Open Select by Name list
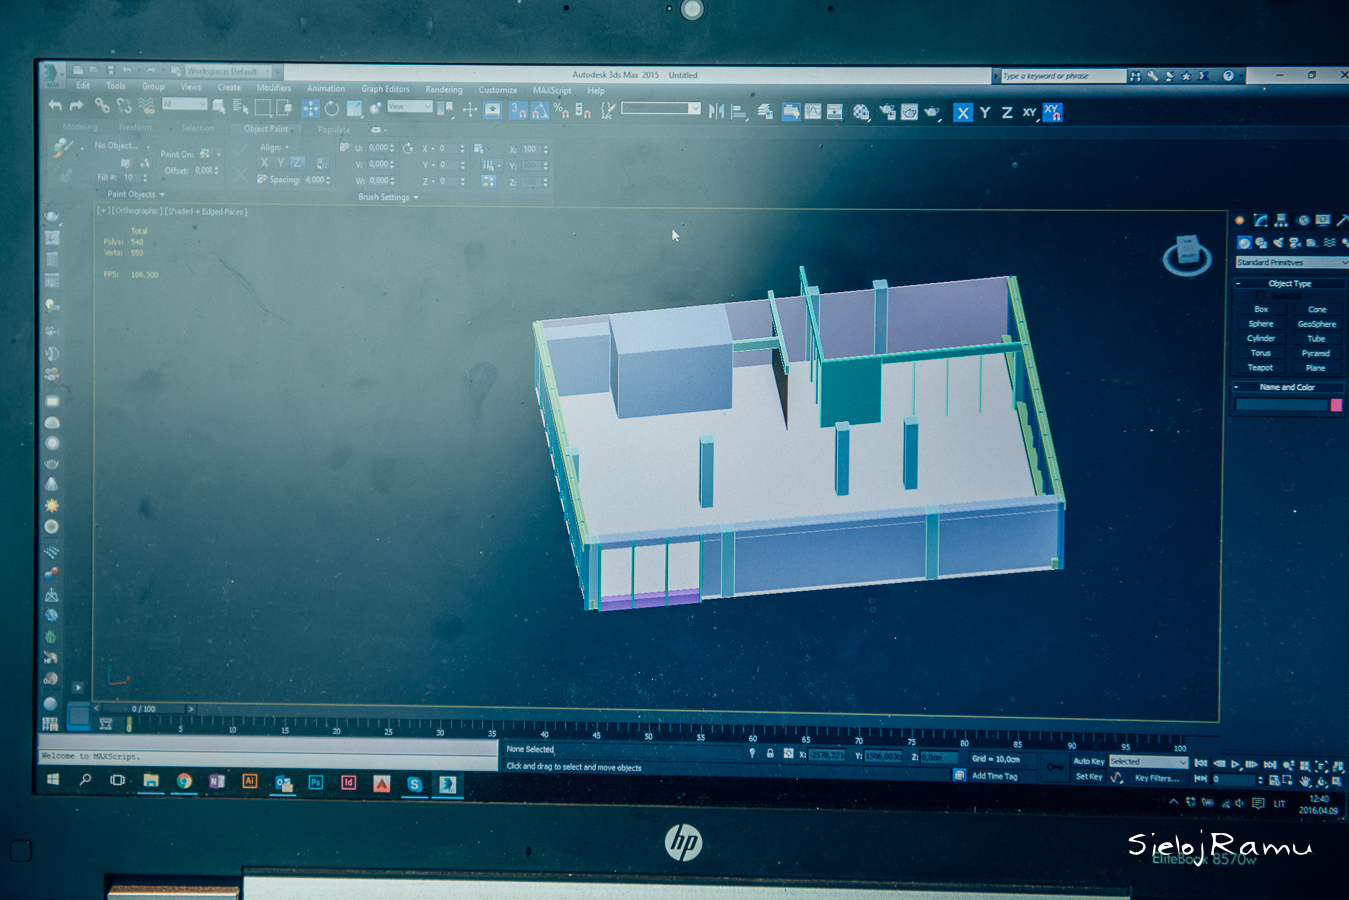The image size is (1349, 900). click(240, 106)
